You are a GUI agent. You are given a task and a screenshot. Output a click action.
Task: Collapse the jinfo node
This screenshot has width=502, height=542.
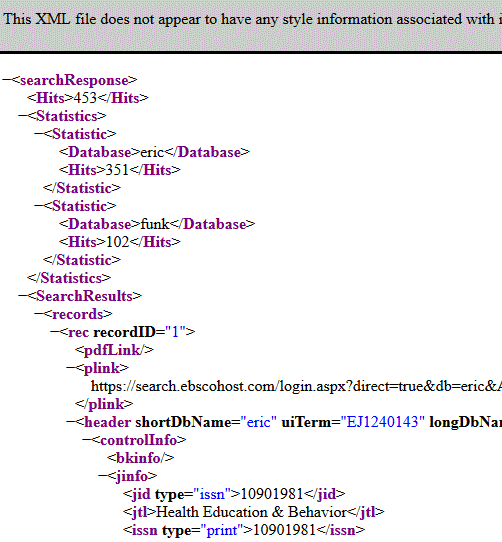click(103, 476)
